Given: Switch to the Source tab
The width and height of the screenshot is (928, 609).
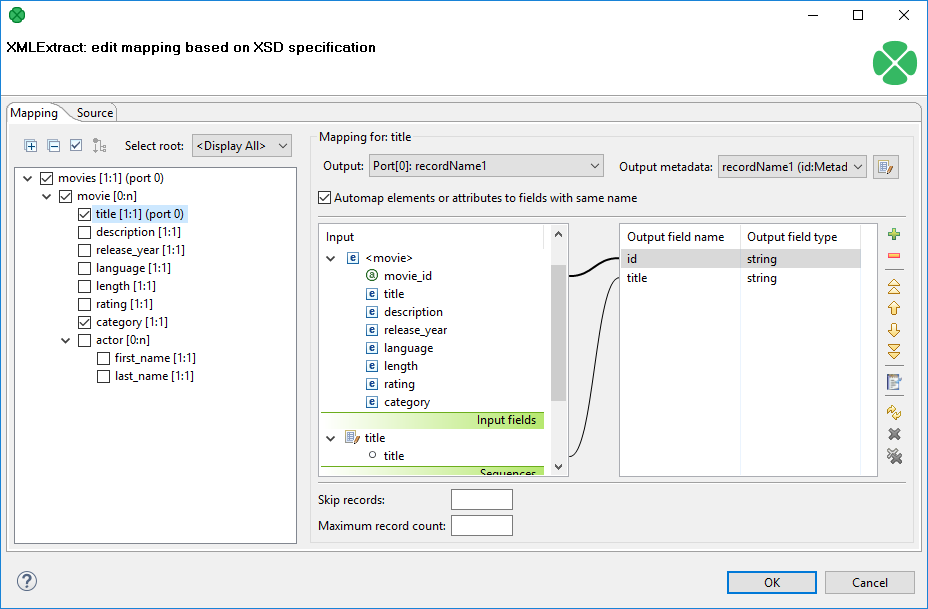Looking at the screenshot, I should click(x=93, y=112).
